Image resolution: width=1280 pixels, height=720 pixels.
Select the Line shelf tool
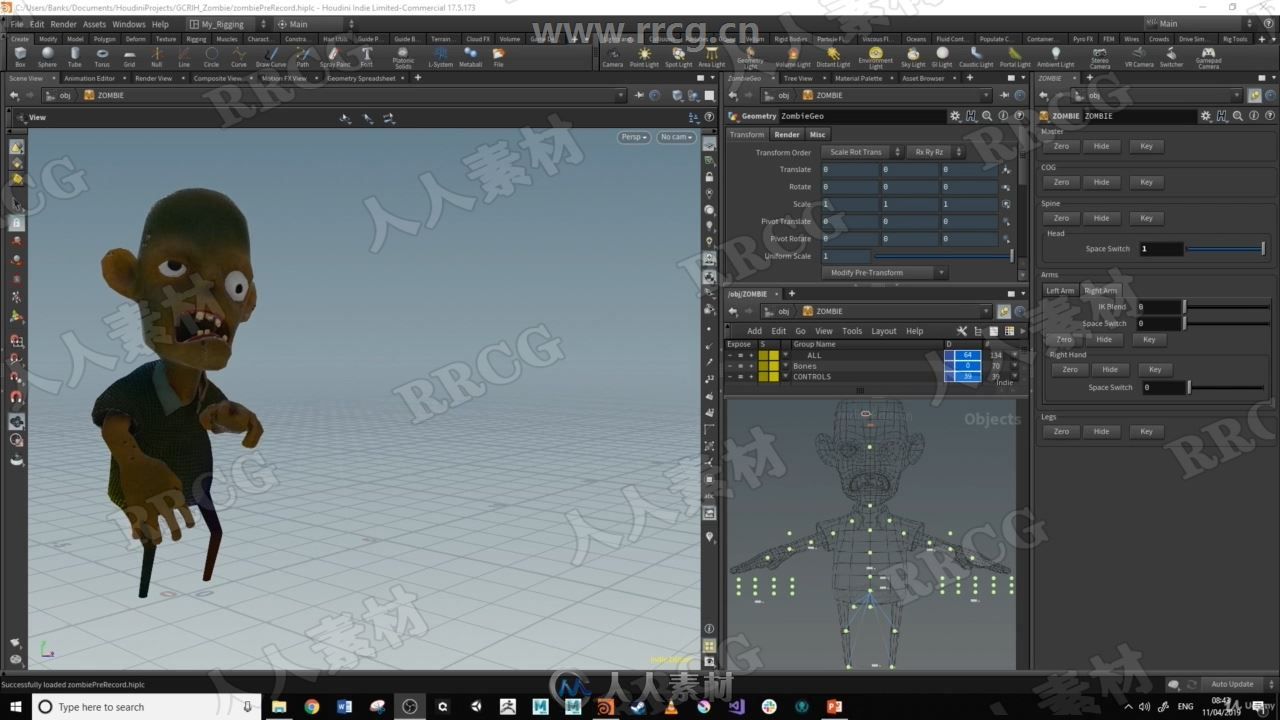tap(184, 56)
